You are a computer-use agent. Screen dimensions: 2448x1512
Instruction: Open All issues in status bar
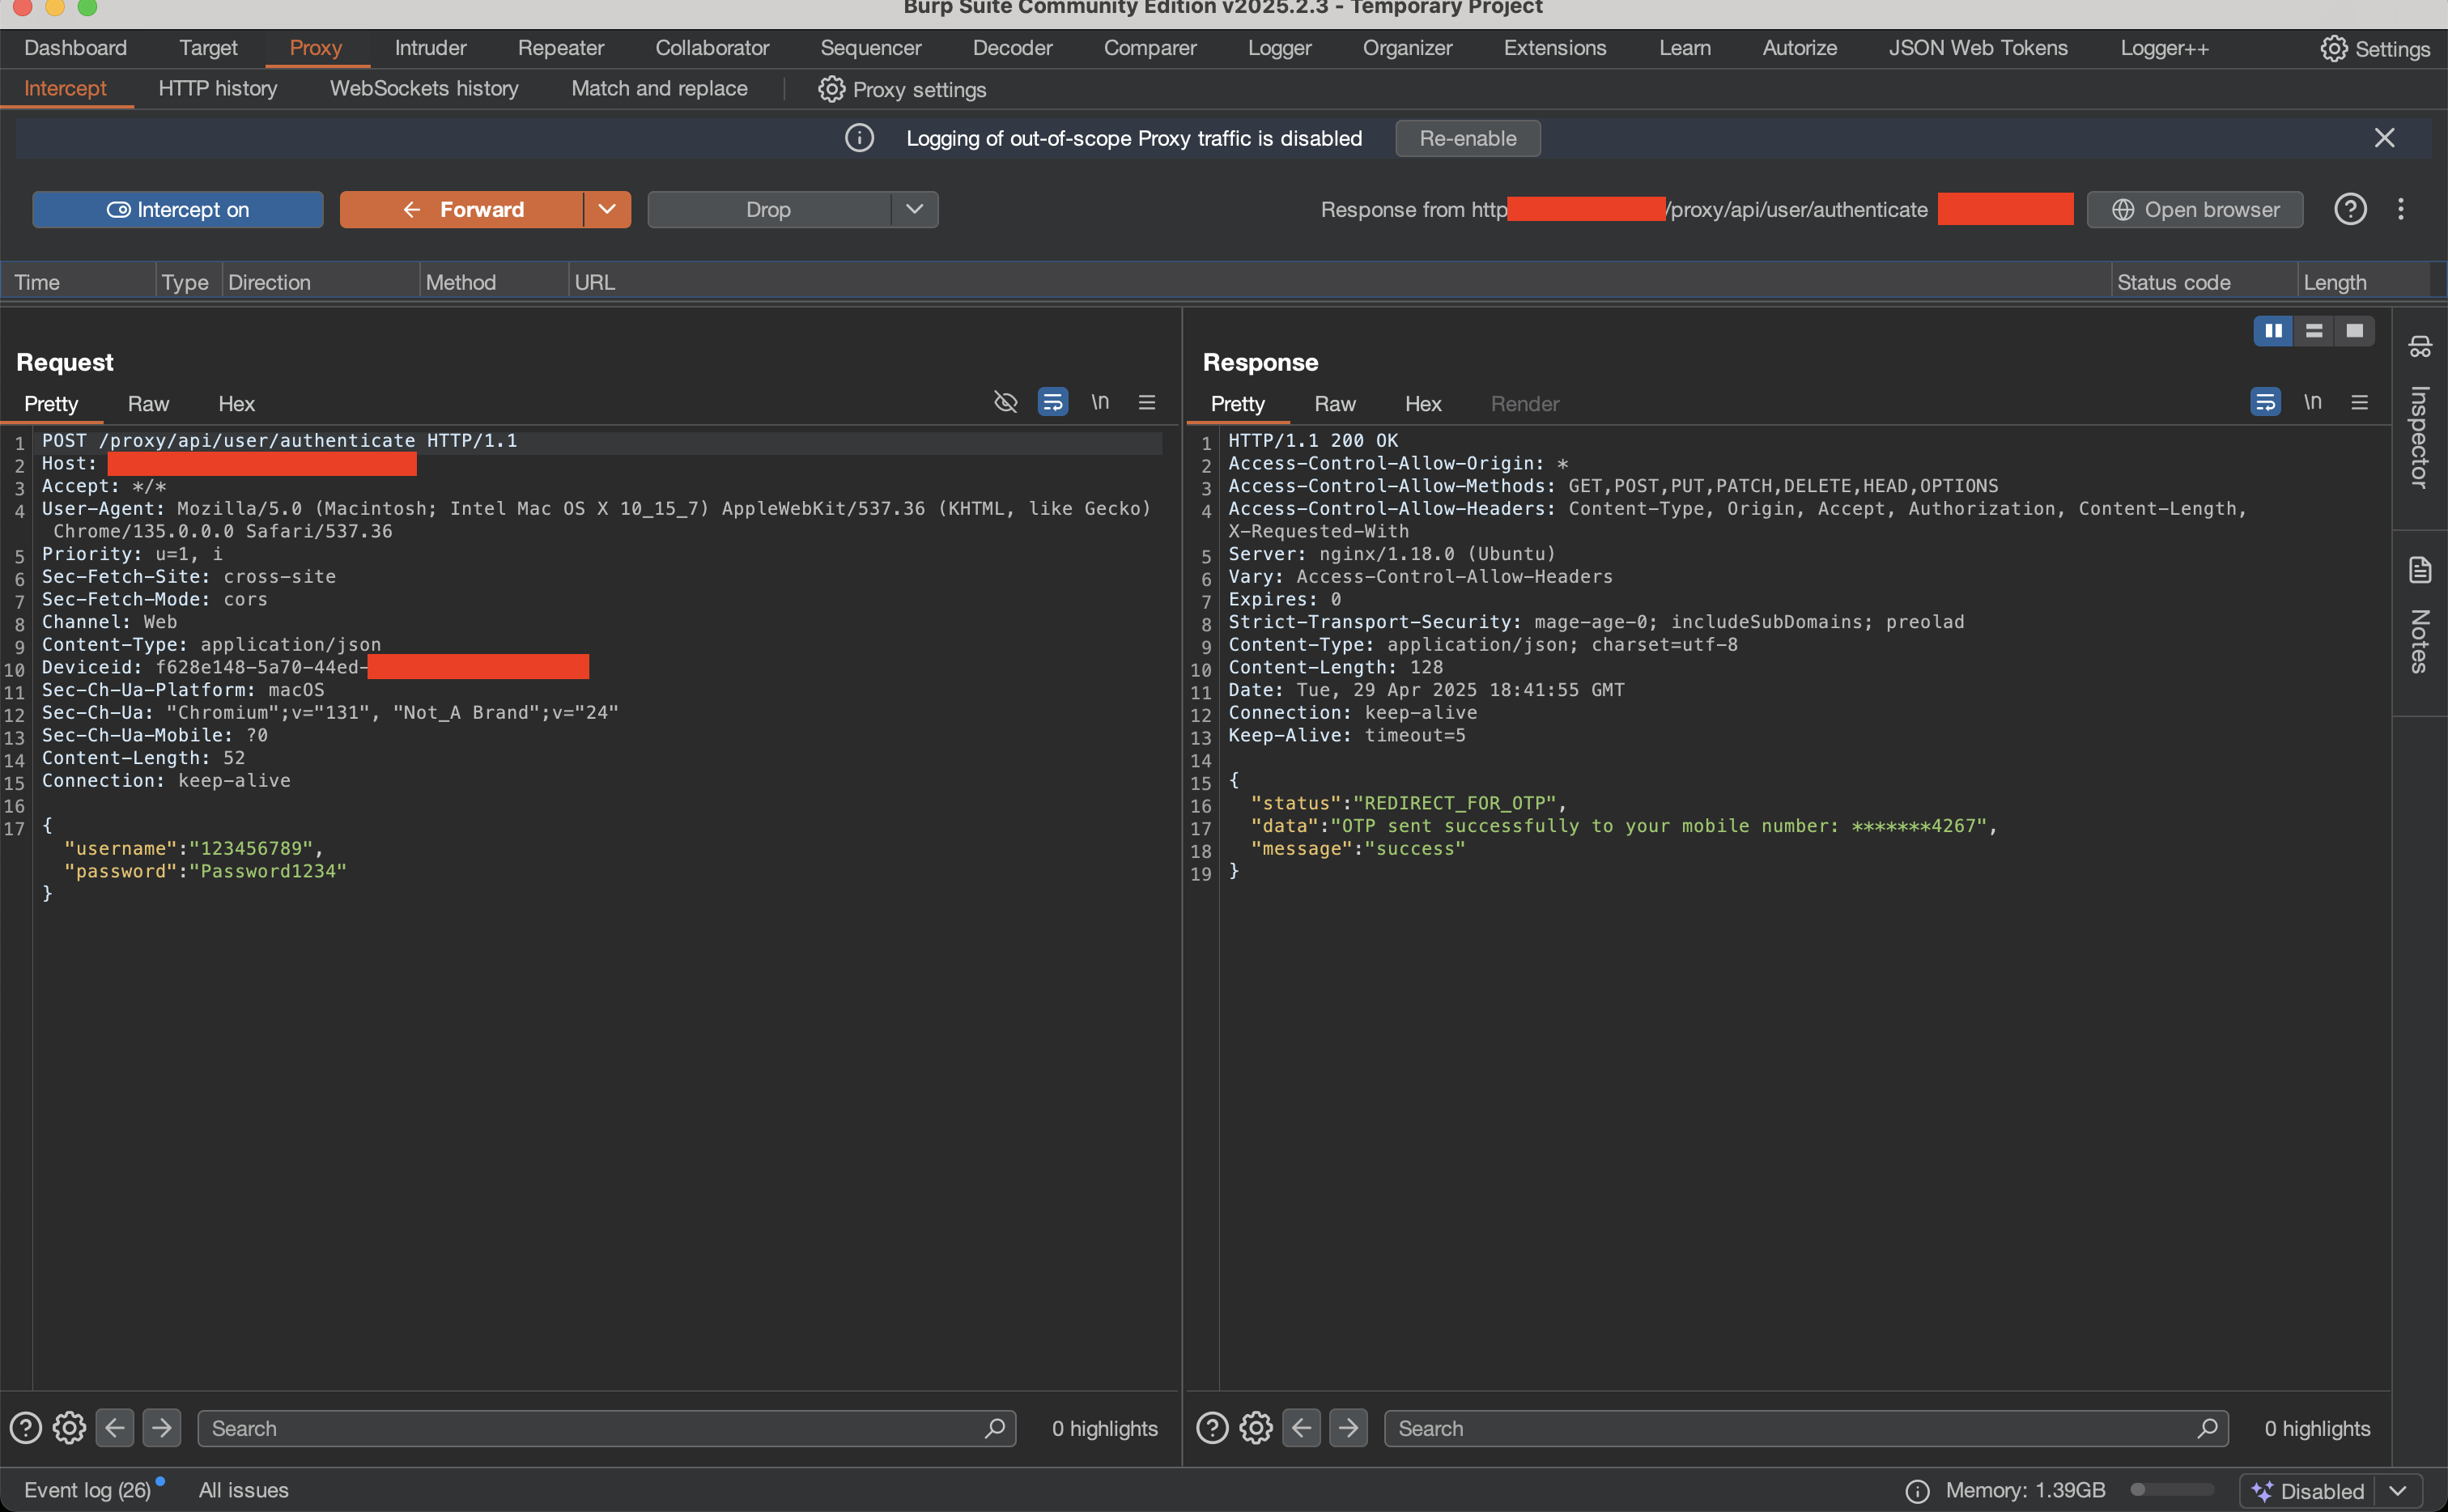point(243,1490)
